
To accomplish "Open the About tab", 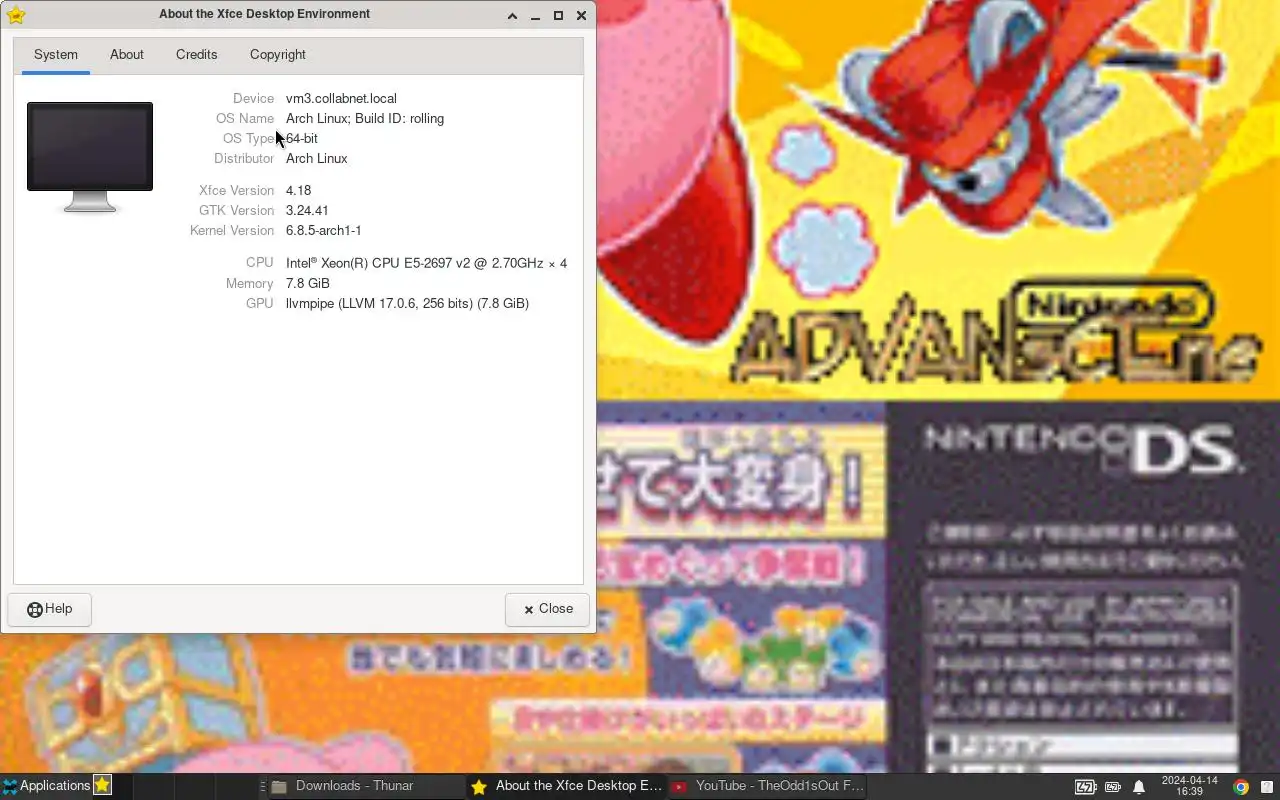I will [127, 55].
